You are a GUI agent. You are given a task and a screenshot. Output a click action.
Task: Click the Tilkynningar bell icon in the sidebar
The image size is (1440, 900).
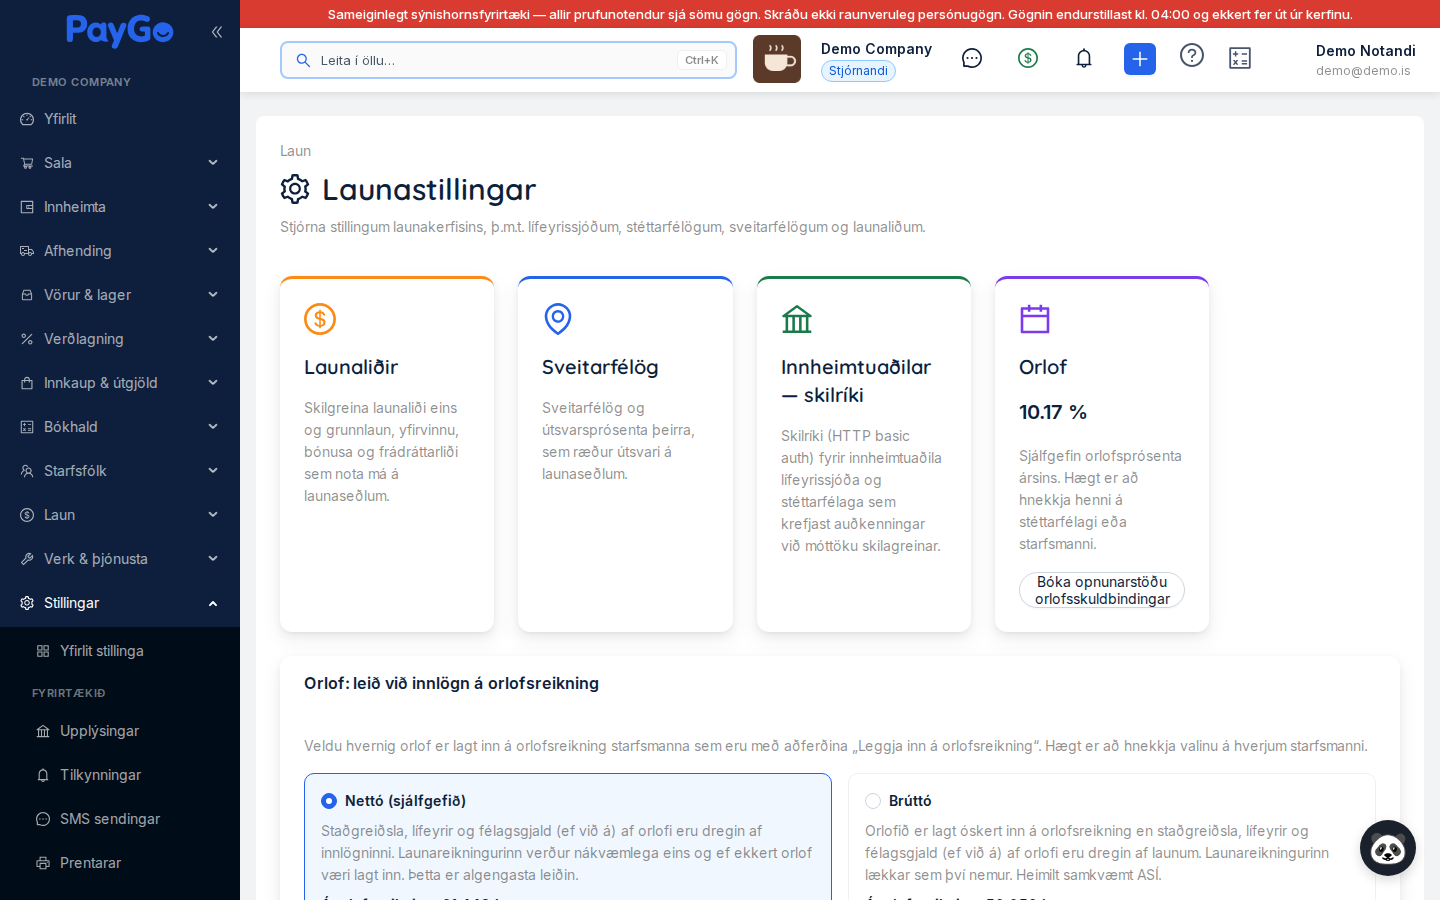pos(43,775)
